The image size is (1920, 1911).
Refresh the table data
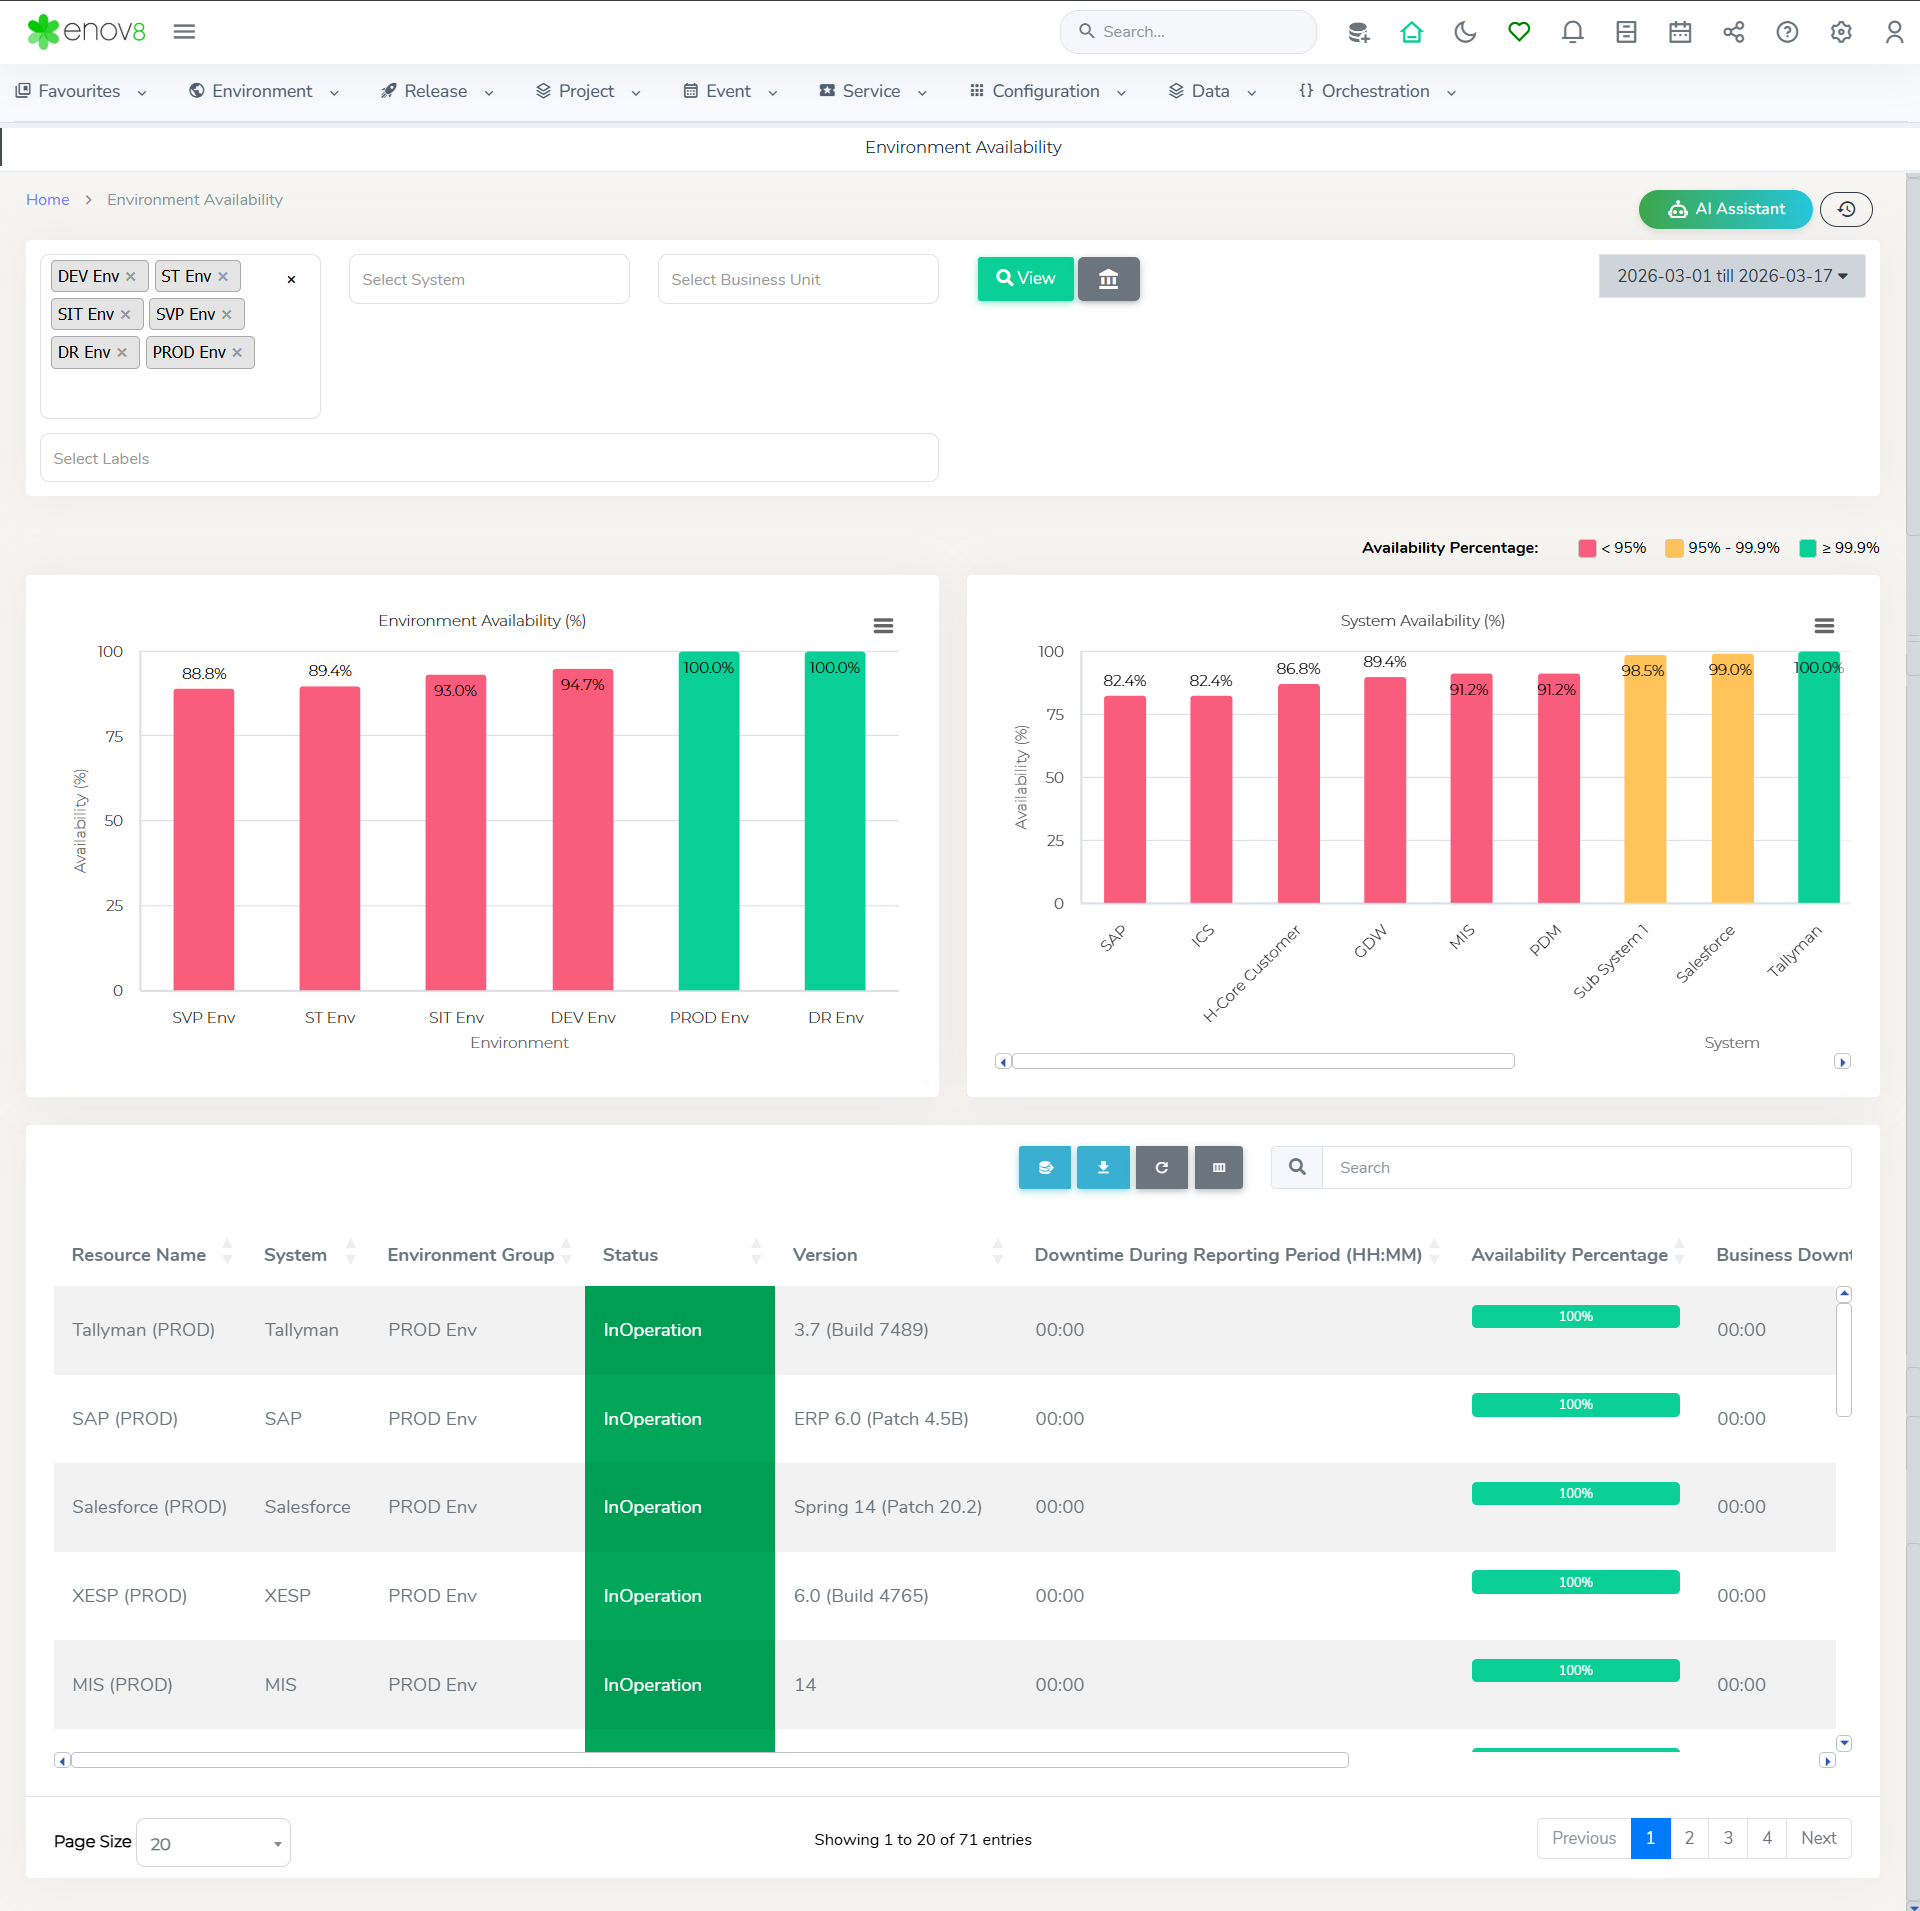[1161, 1167]
